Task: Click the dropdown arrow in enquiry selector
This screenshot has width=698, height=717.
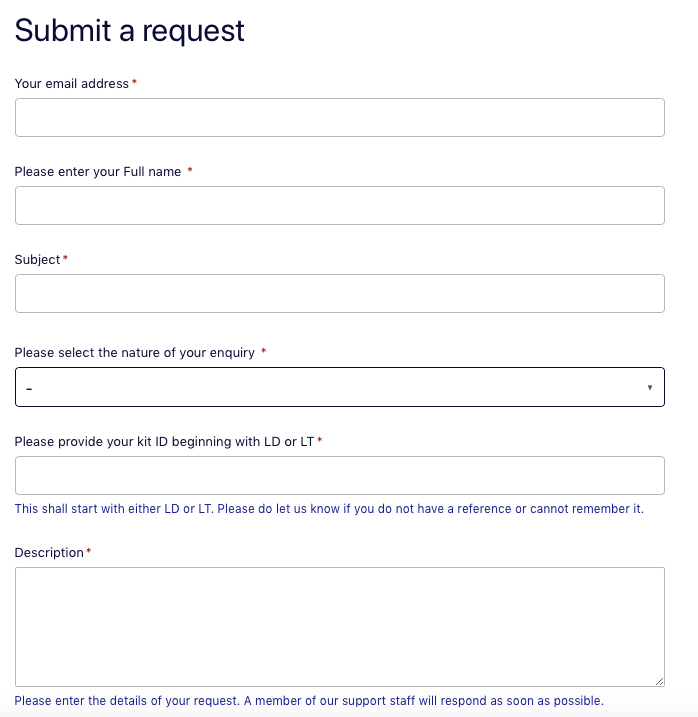Action: (x=650, y=387)
